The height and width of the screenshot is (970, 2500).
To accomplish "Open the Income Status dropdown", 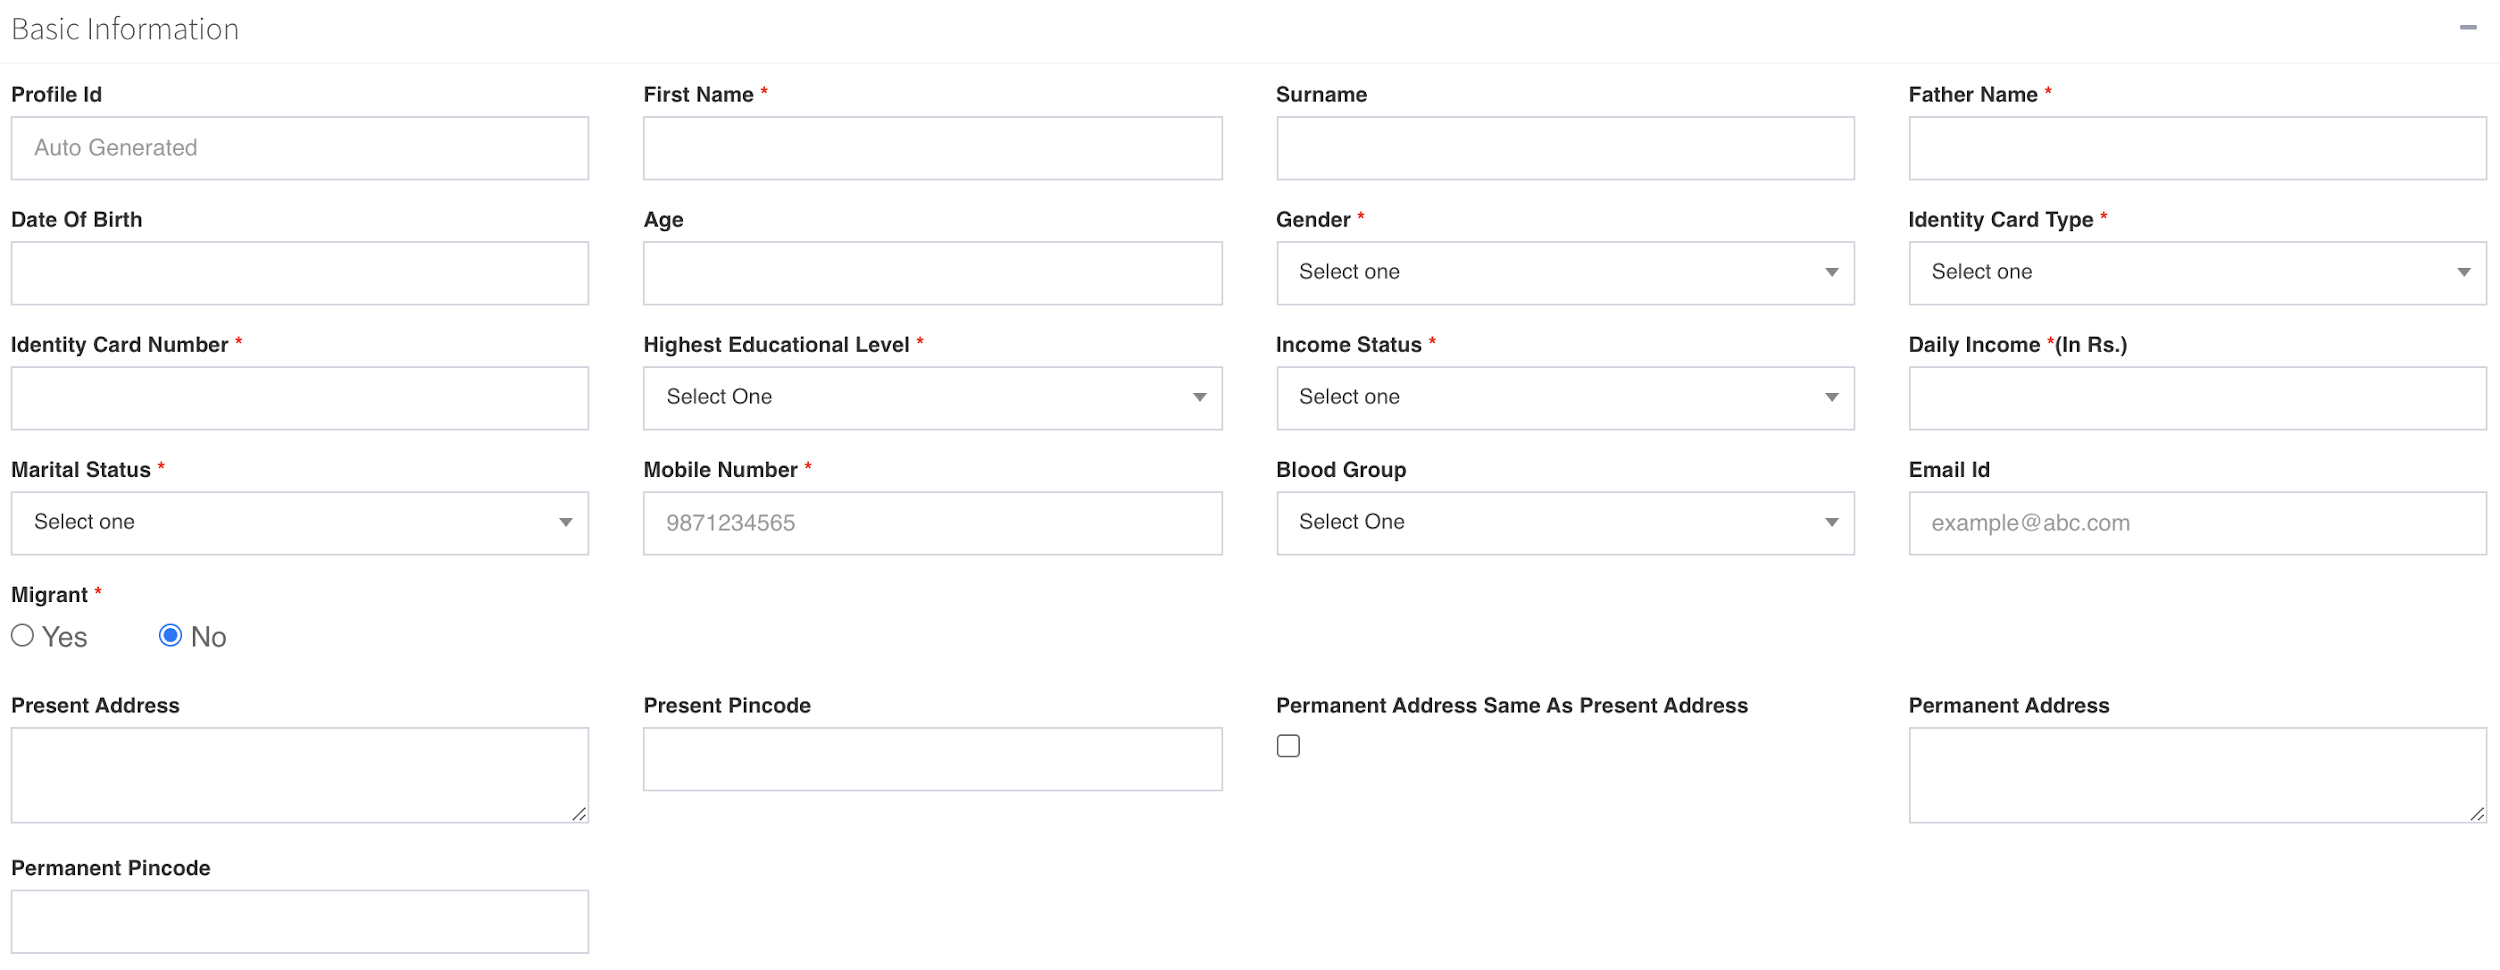I will [1564, 398].
